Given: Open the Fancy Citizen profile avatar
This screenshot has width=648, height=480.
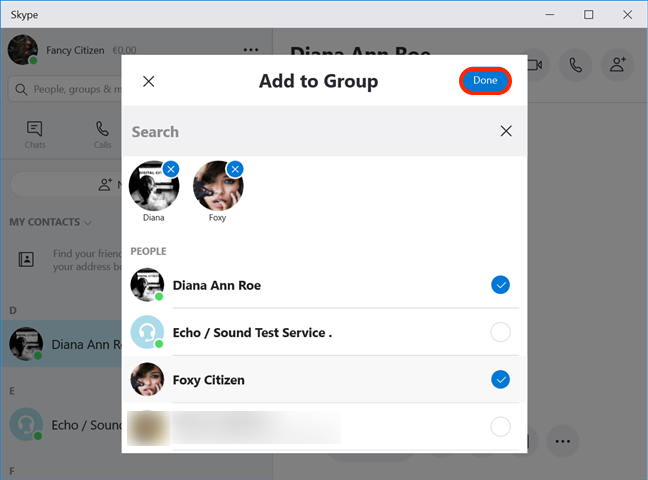Looking at the screenshot, I should [x=23, y=50].
